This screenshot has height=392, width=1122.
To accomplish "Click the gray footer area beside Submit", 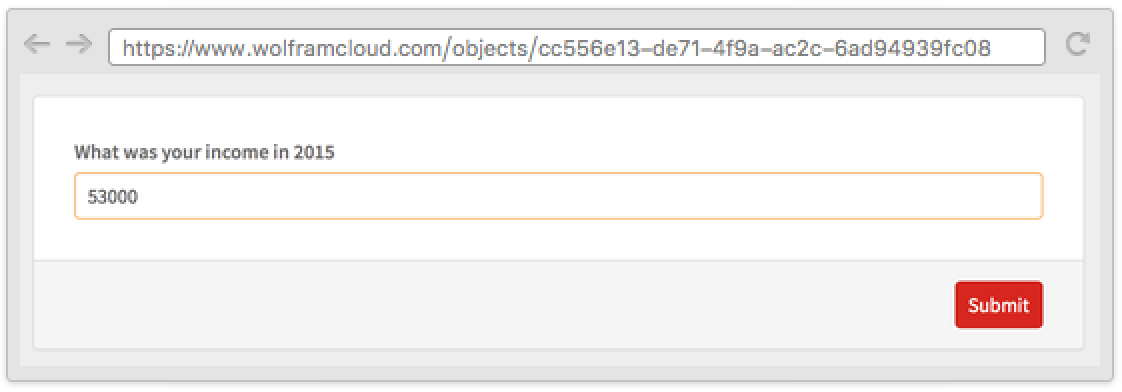I will [494, 305].
